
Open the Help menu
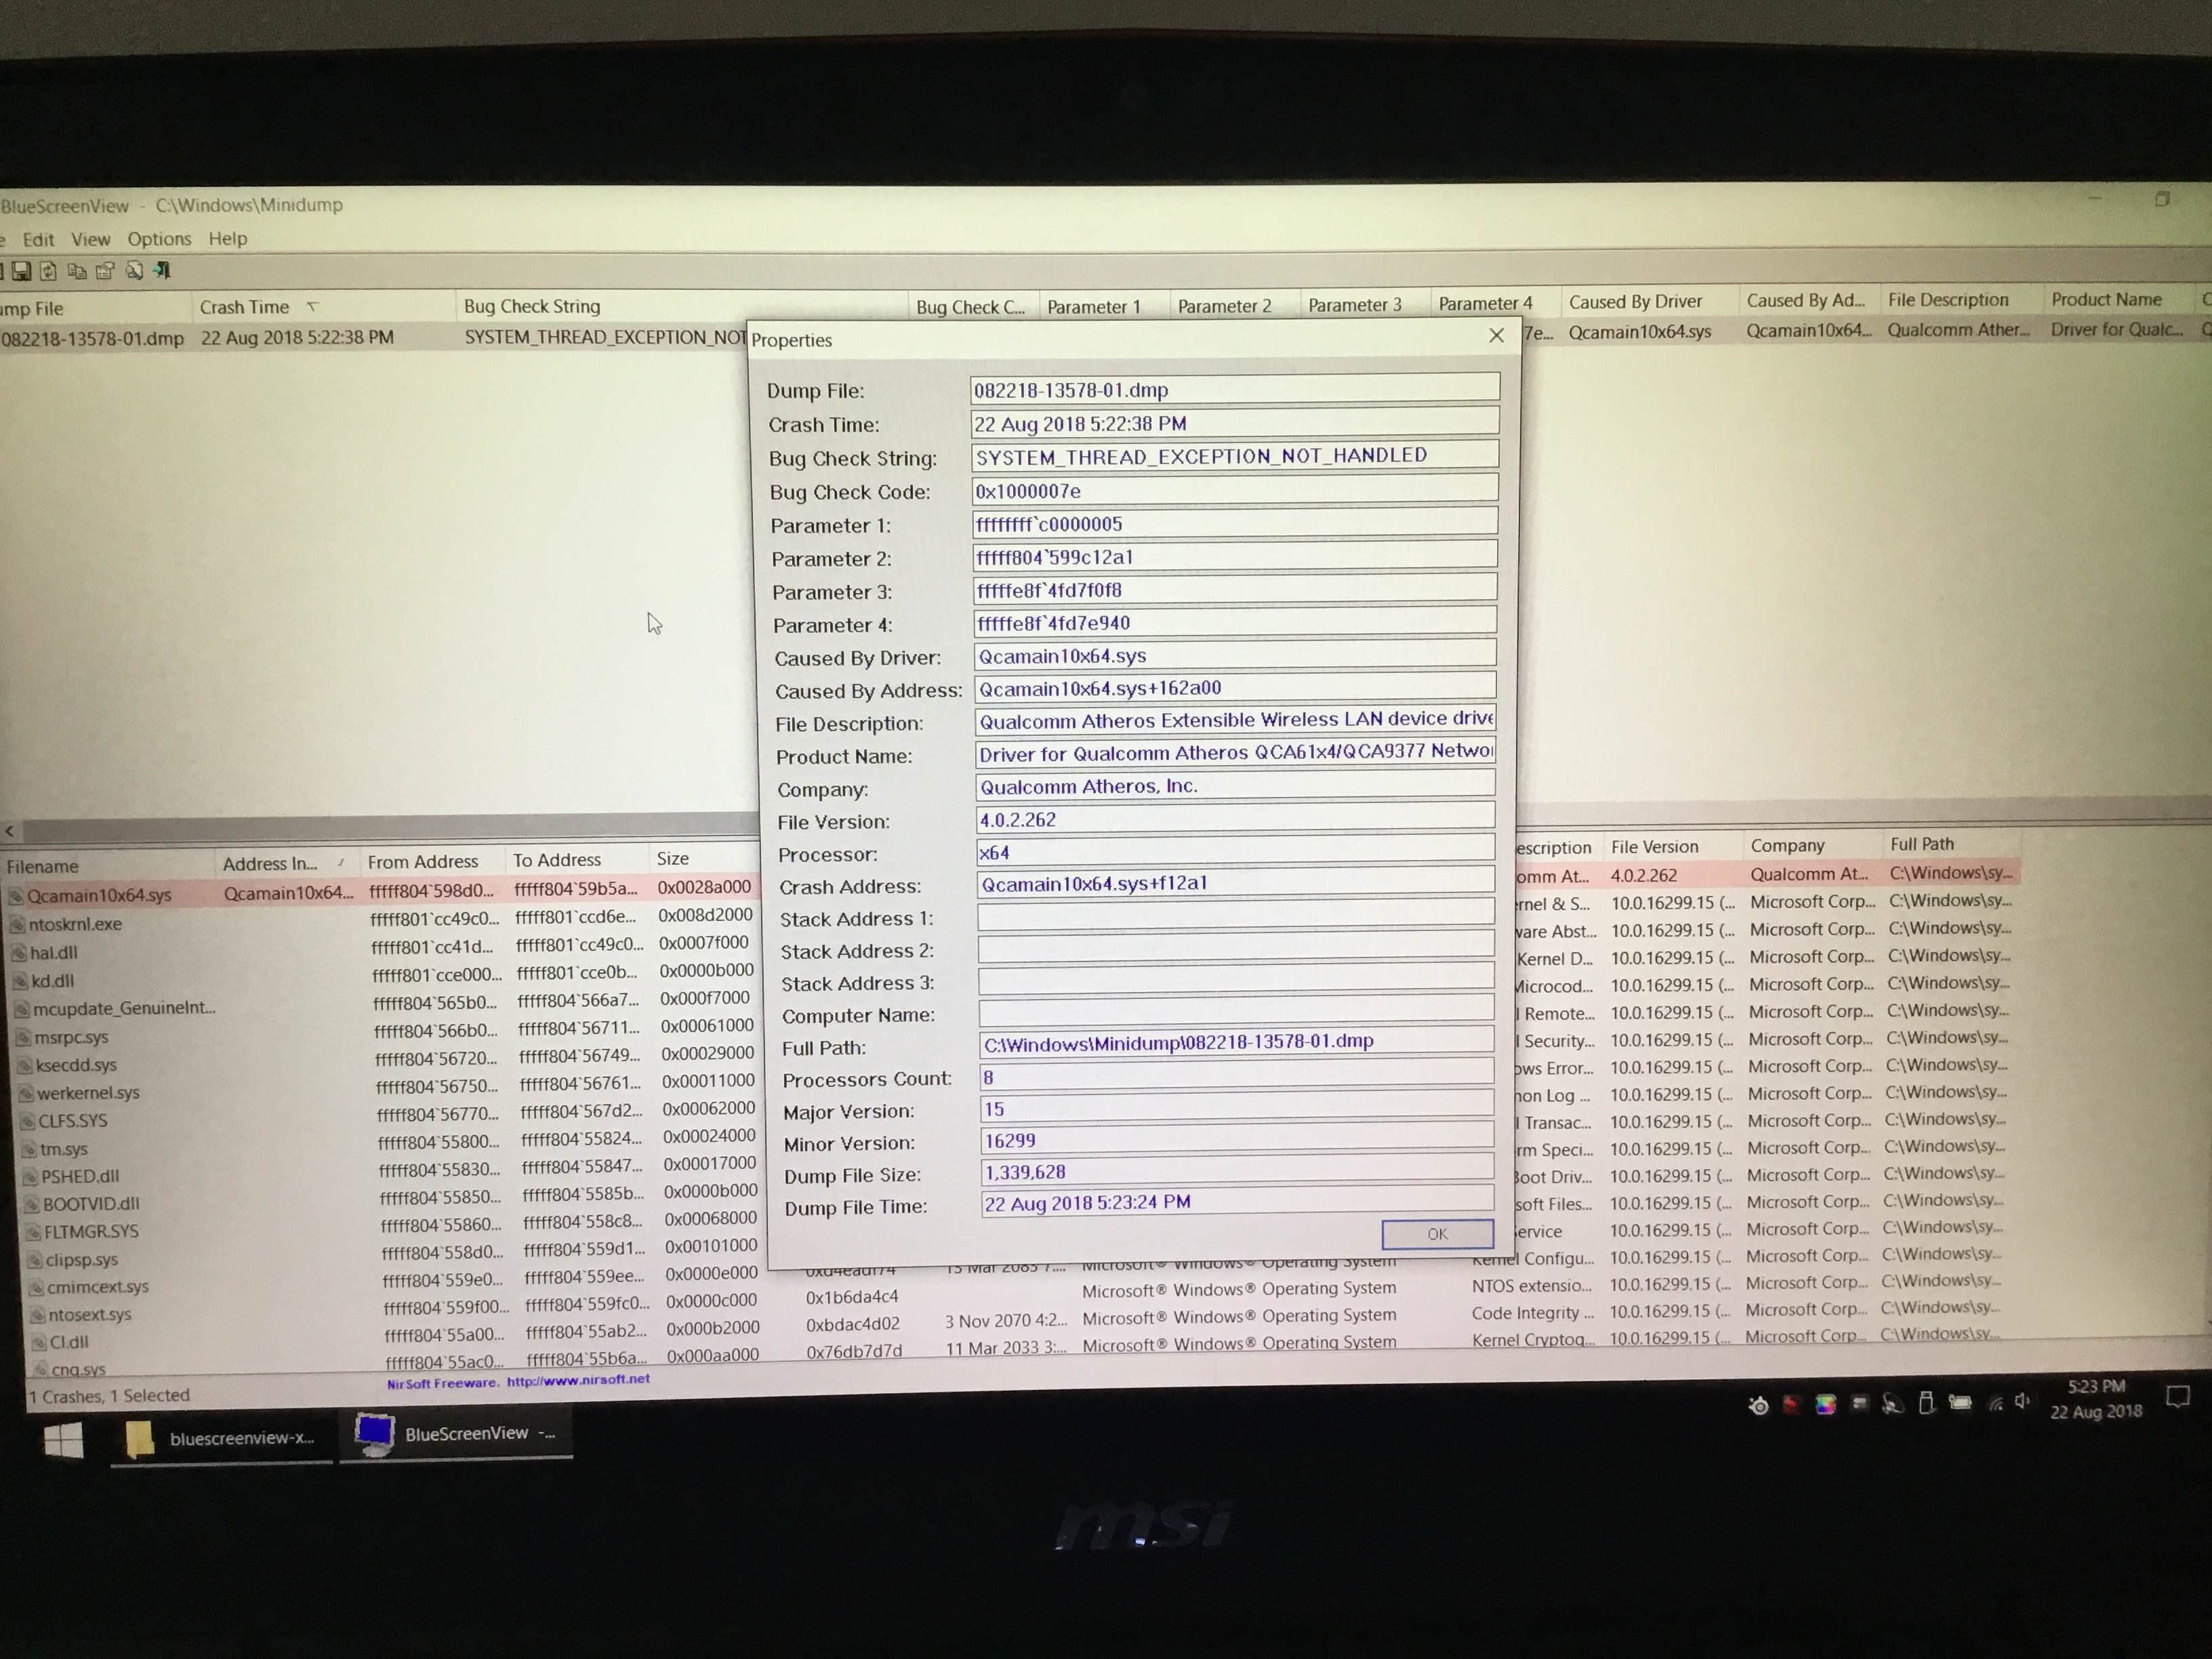[x=227, y=238]
